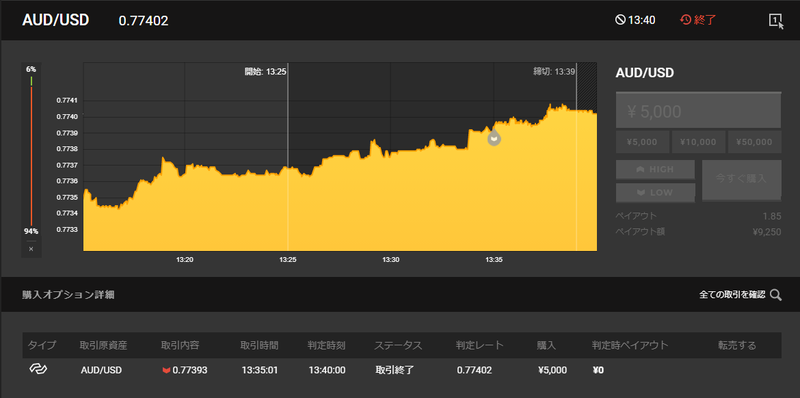Screen dimensions: 800x398
Task: Click the popup window icon in header
Action: click(776, 21)
